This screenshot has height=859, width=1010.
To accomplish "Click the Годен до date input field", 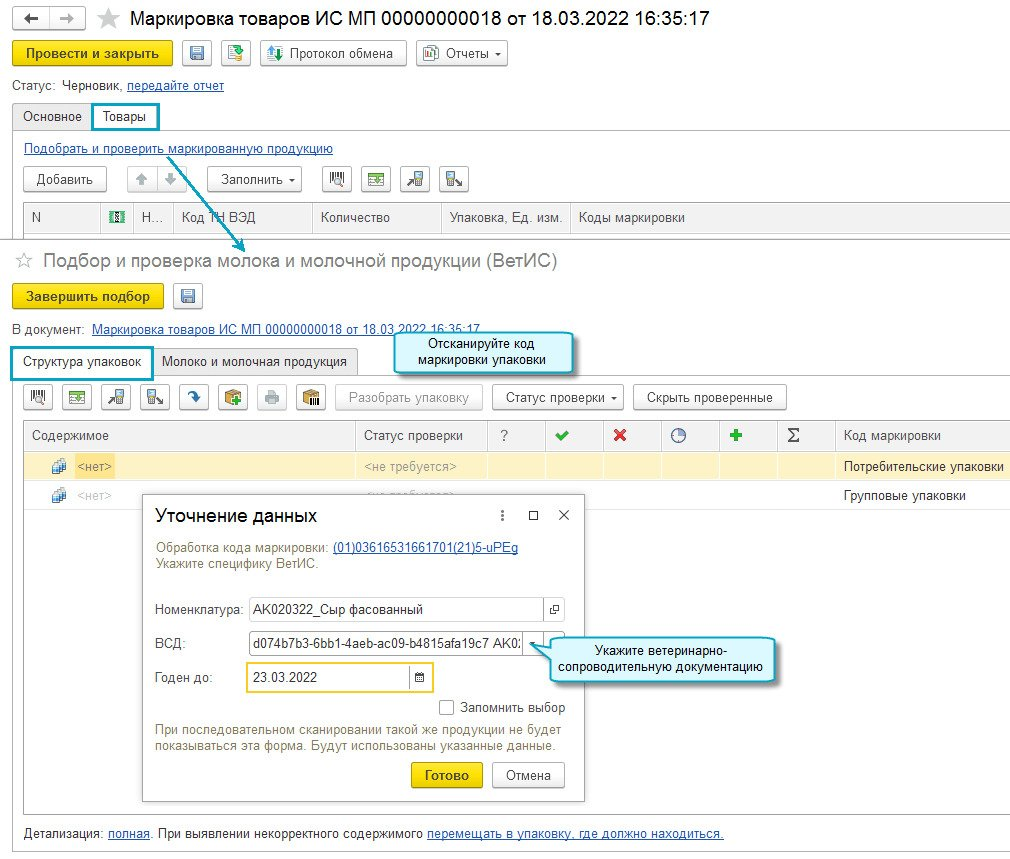I will pyautogui.click(x=326, y=678).
